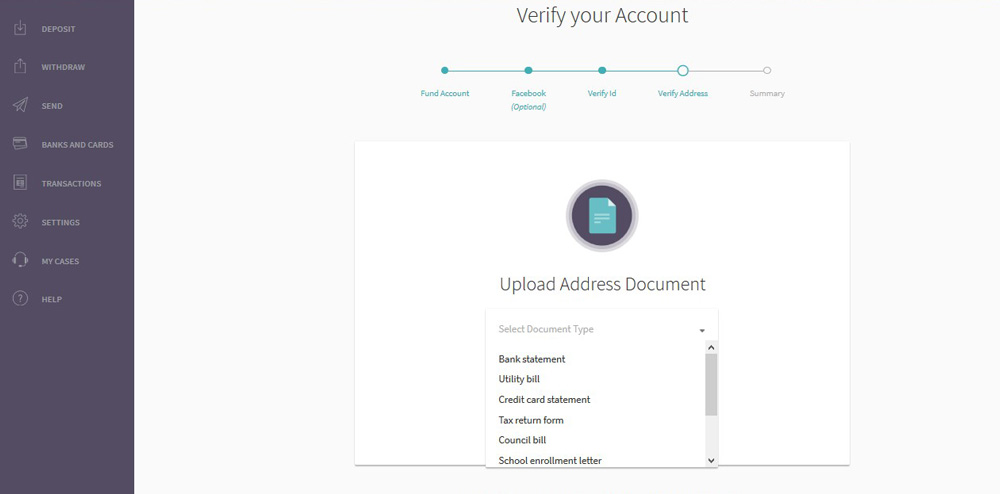
Task: Go to the Fund Account step
Action: (445, 71)
